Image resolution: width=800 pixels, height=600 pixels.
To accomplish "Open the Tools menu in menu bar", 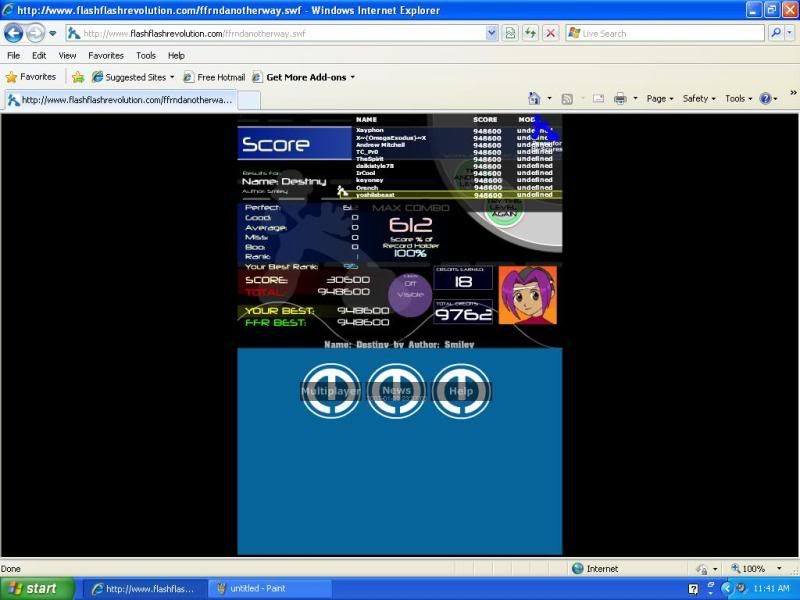I will pyautogui.click(x=146, y=56).
